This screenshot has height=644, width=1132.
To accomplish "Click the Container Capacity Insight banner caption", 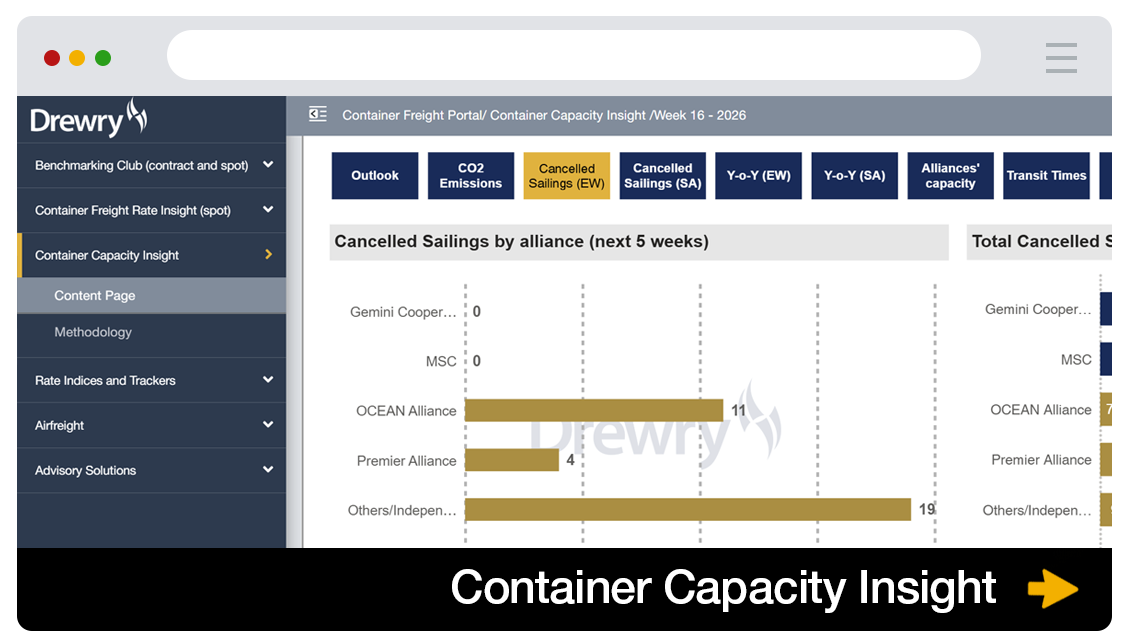I will [723, 588].
